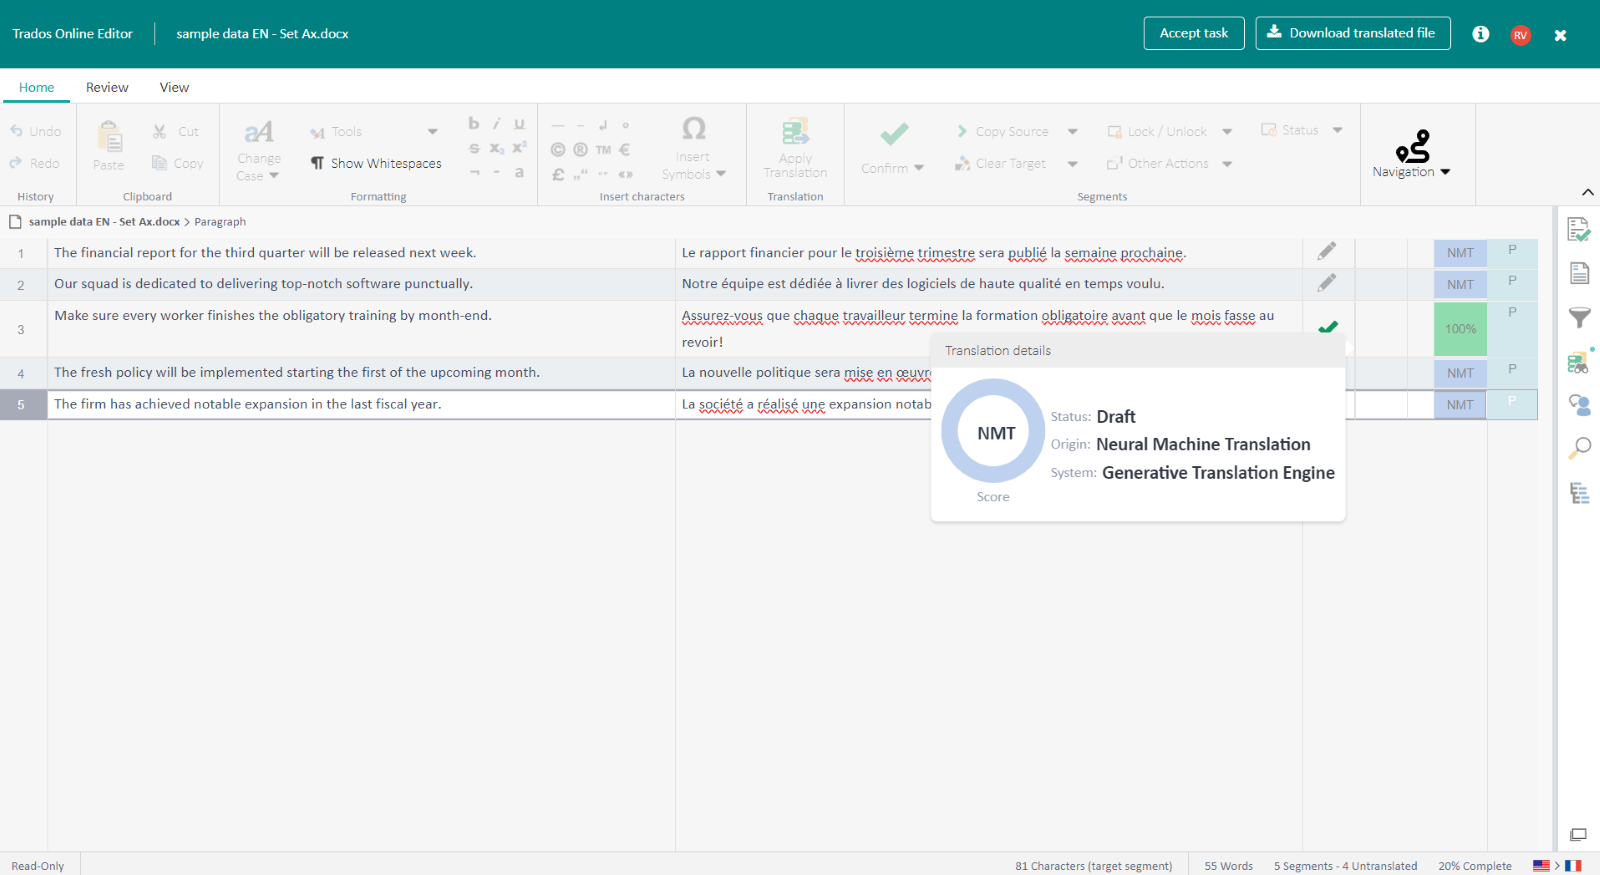Insert the registered trademark symbol

pyautogui.click(x=580, y=150)
